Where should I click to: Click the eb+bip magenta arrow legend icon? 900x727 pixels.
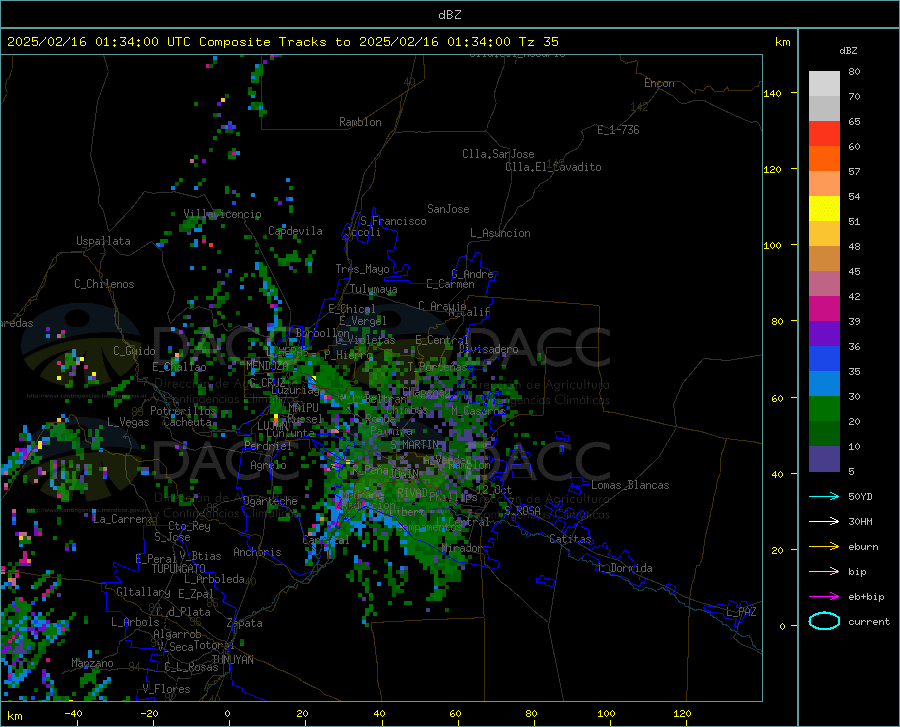824,597
